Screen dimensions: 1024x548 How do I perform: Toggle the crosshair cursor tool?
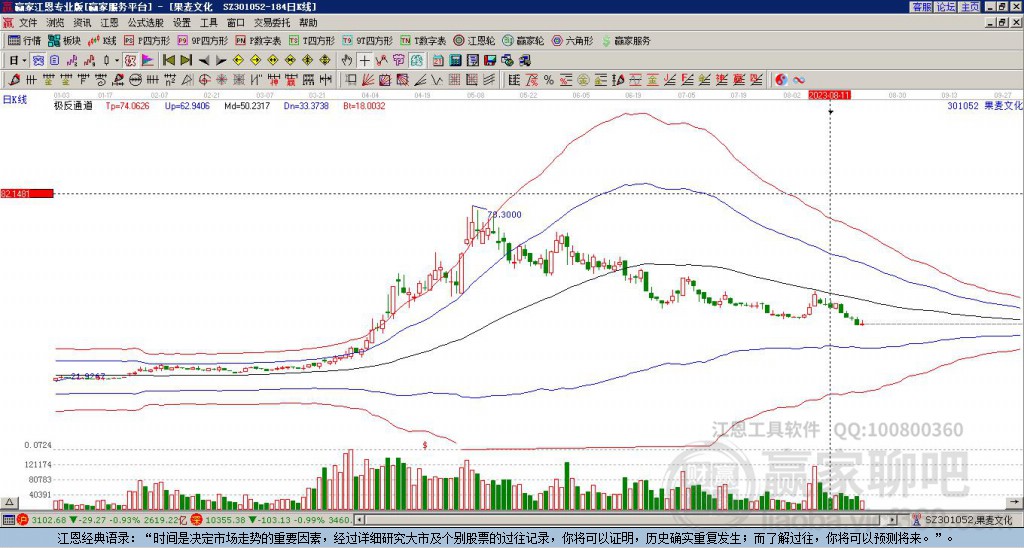364,60
